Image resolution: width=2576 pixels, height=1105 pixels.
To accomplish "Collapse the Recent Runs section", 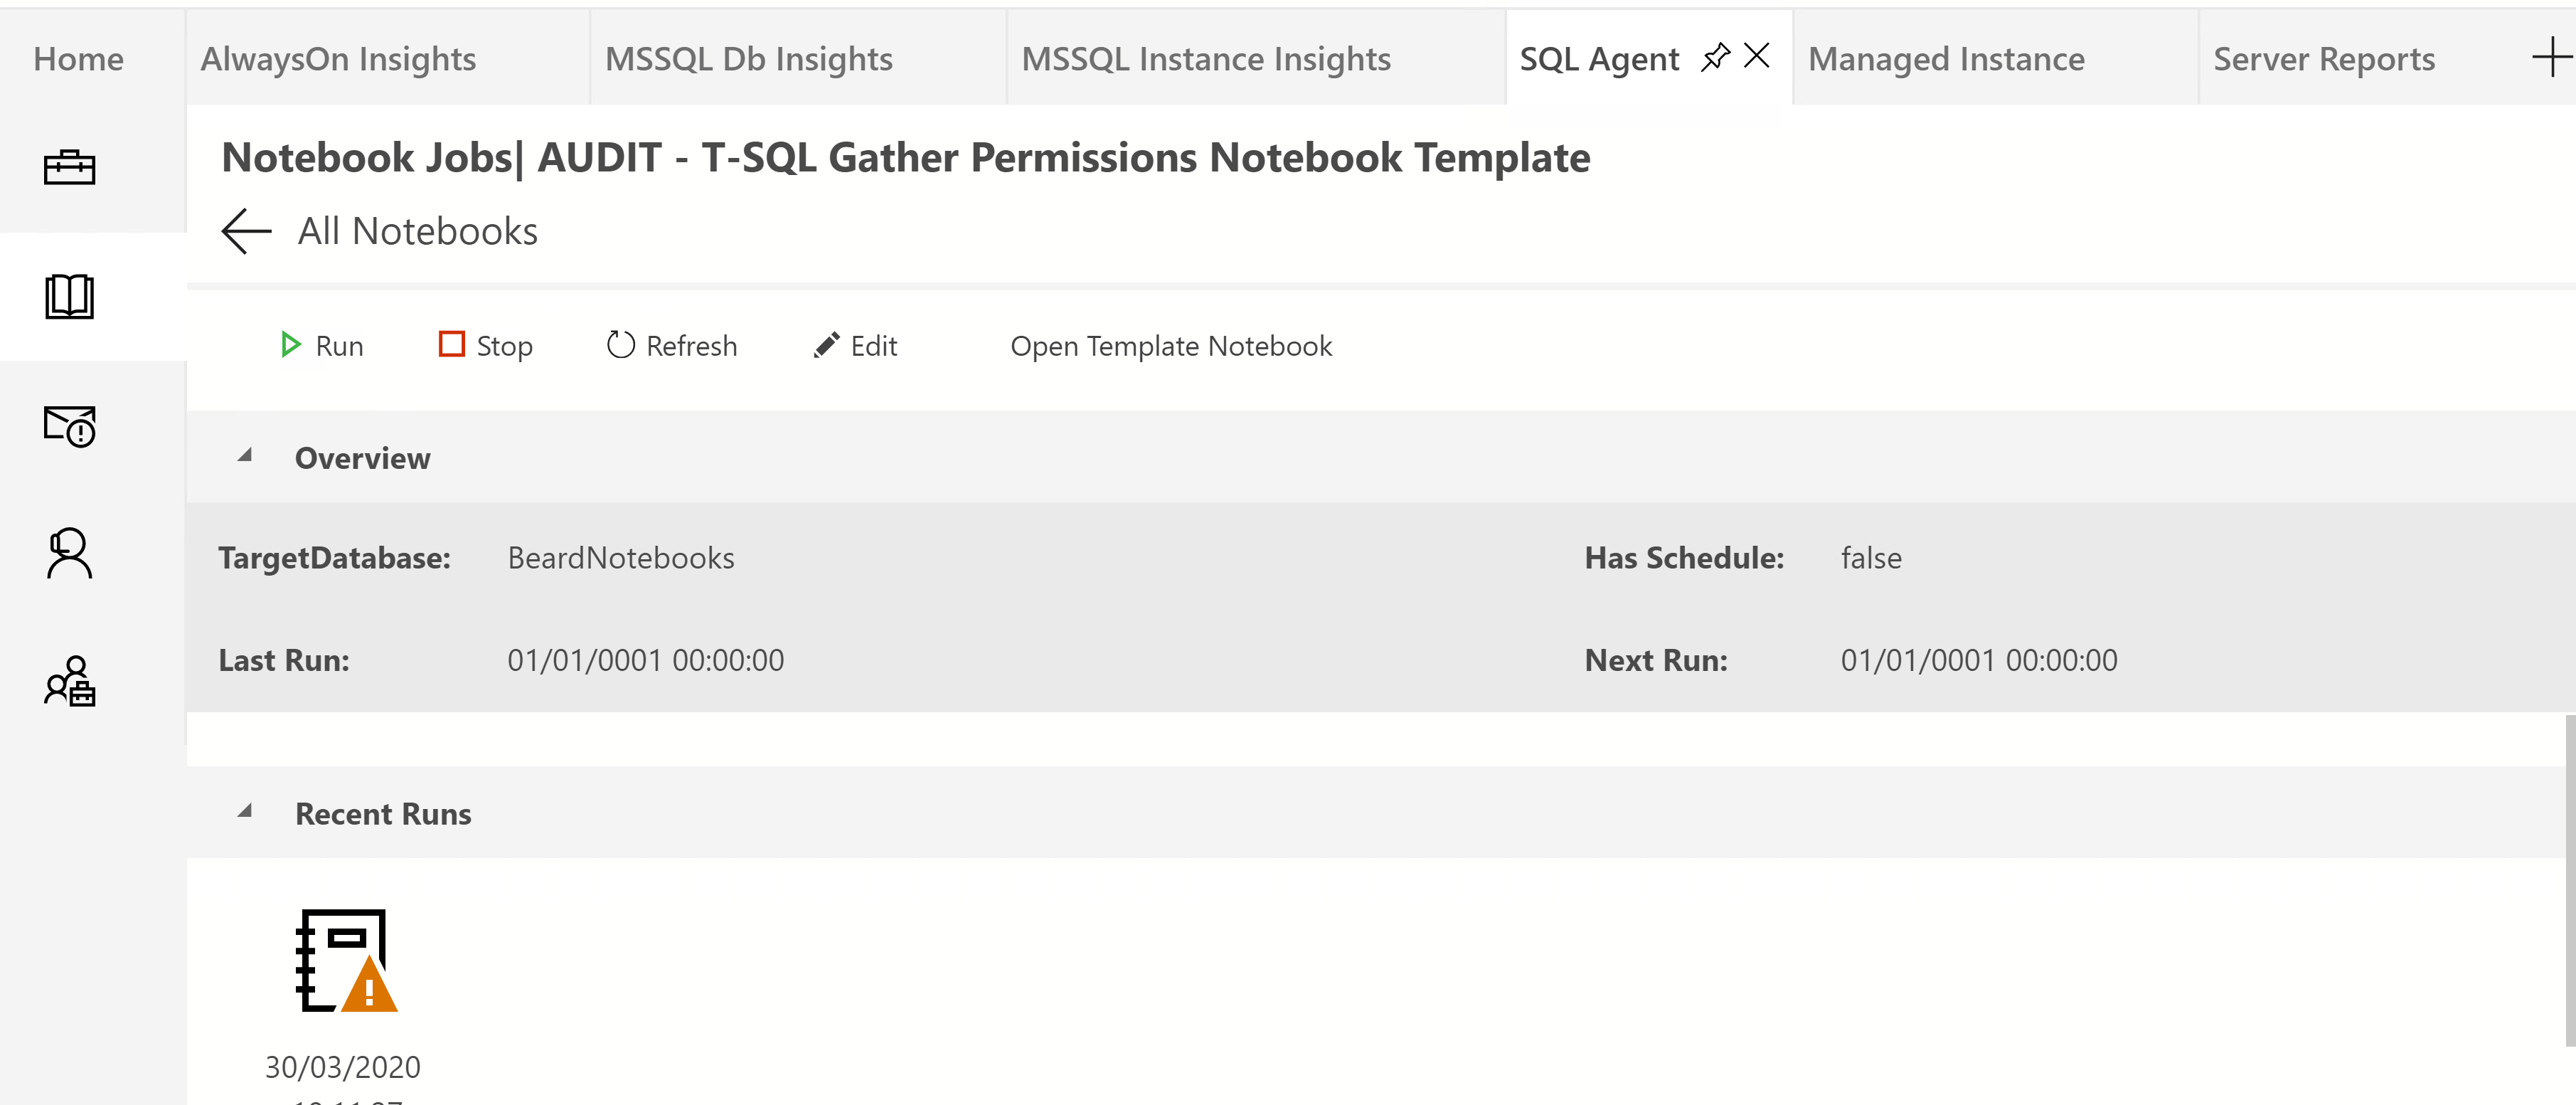I will click(245, 812).
